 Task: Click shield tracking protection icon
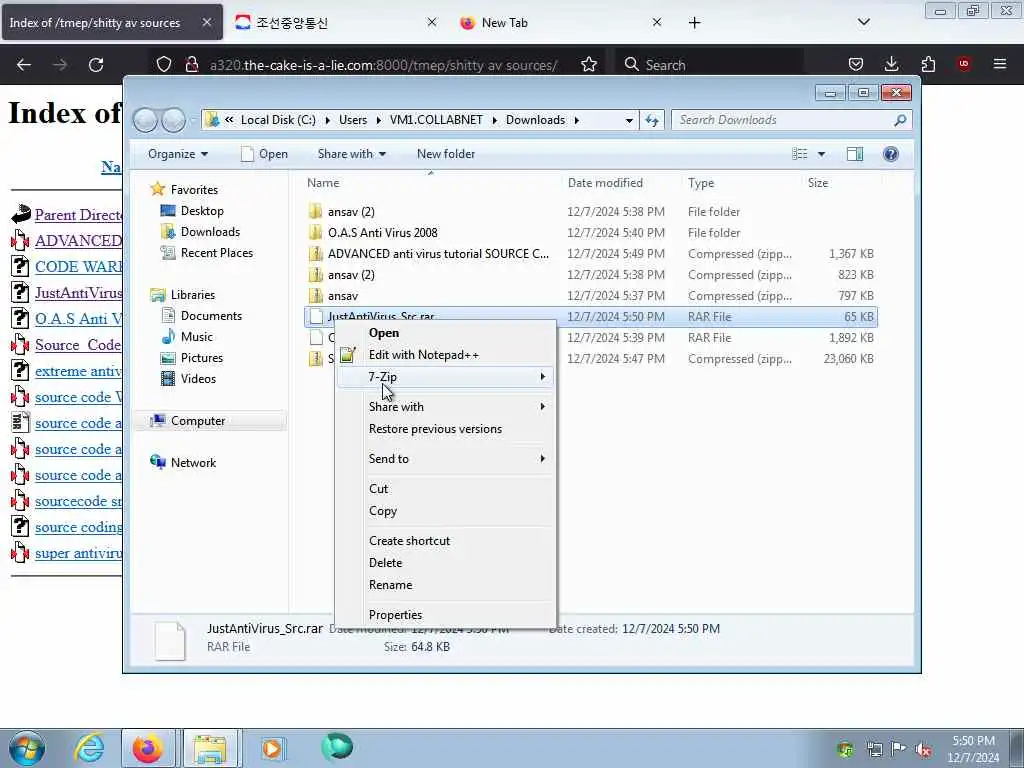coord(164,65)
